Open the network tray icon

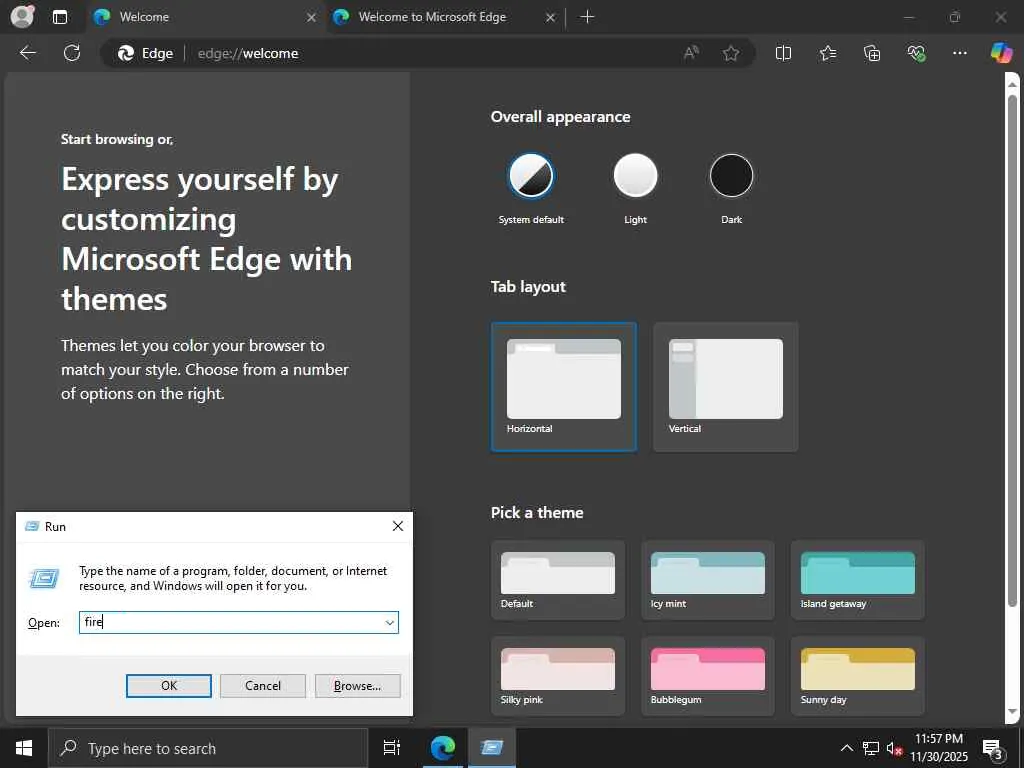[871, 748]
